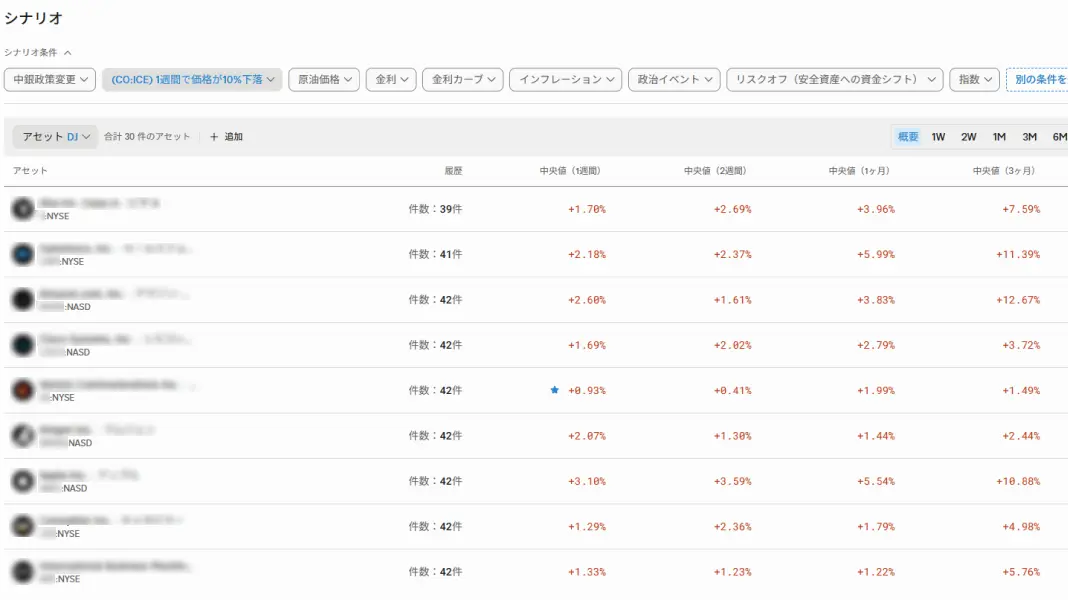The width and height of the screenshot is (1068, 600).
Task: Click the +0.41% two-week median value
Action: point(732,390)
